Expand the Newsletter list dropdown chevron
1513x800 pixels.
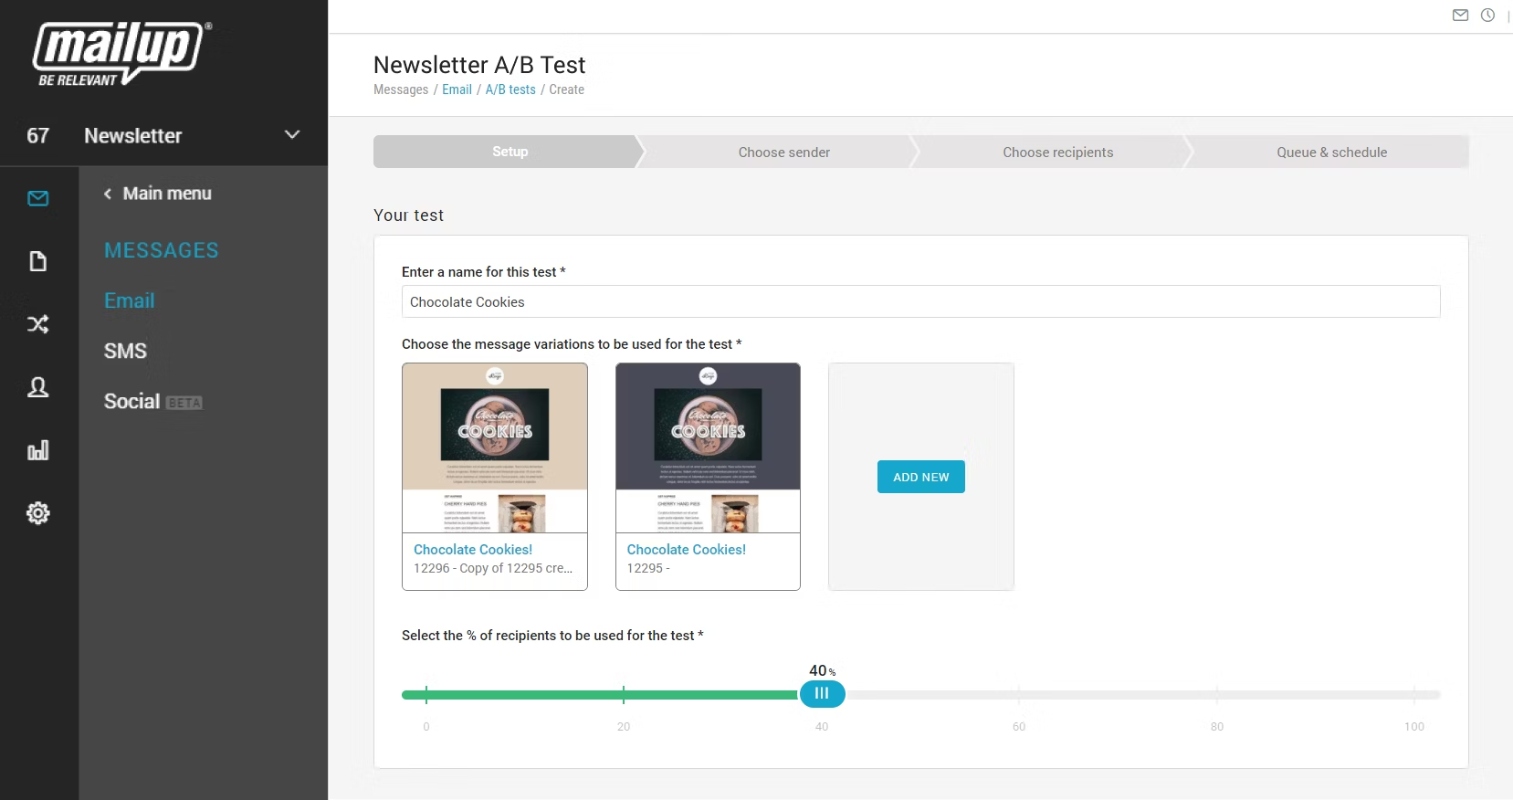pos(292,134)
